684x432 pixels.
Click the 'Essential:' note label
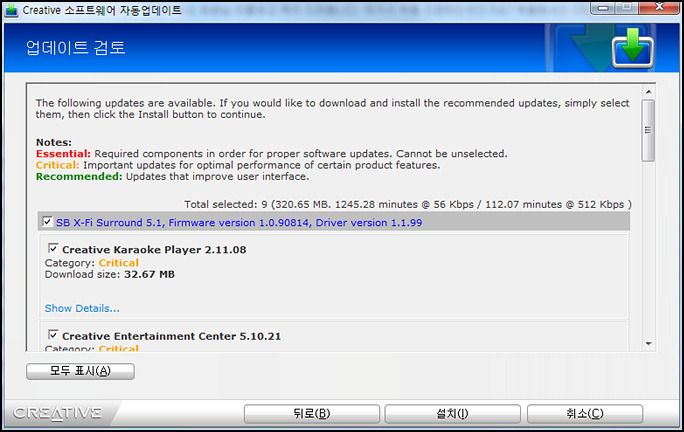[63, 154]
